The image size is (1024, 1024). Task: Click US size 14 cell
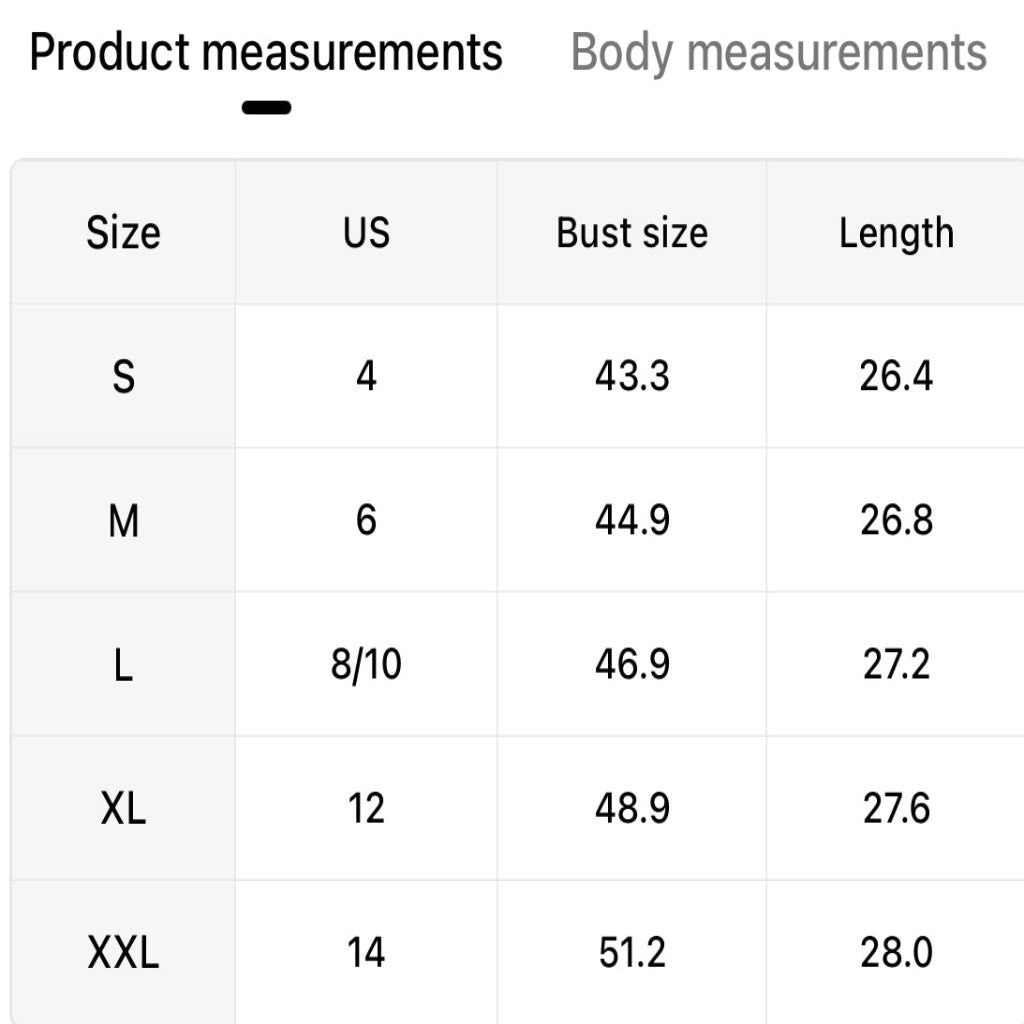[x=366, y=952]
